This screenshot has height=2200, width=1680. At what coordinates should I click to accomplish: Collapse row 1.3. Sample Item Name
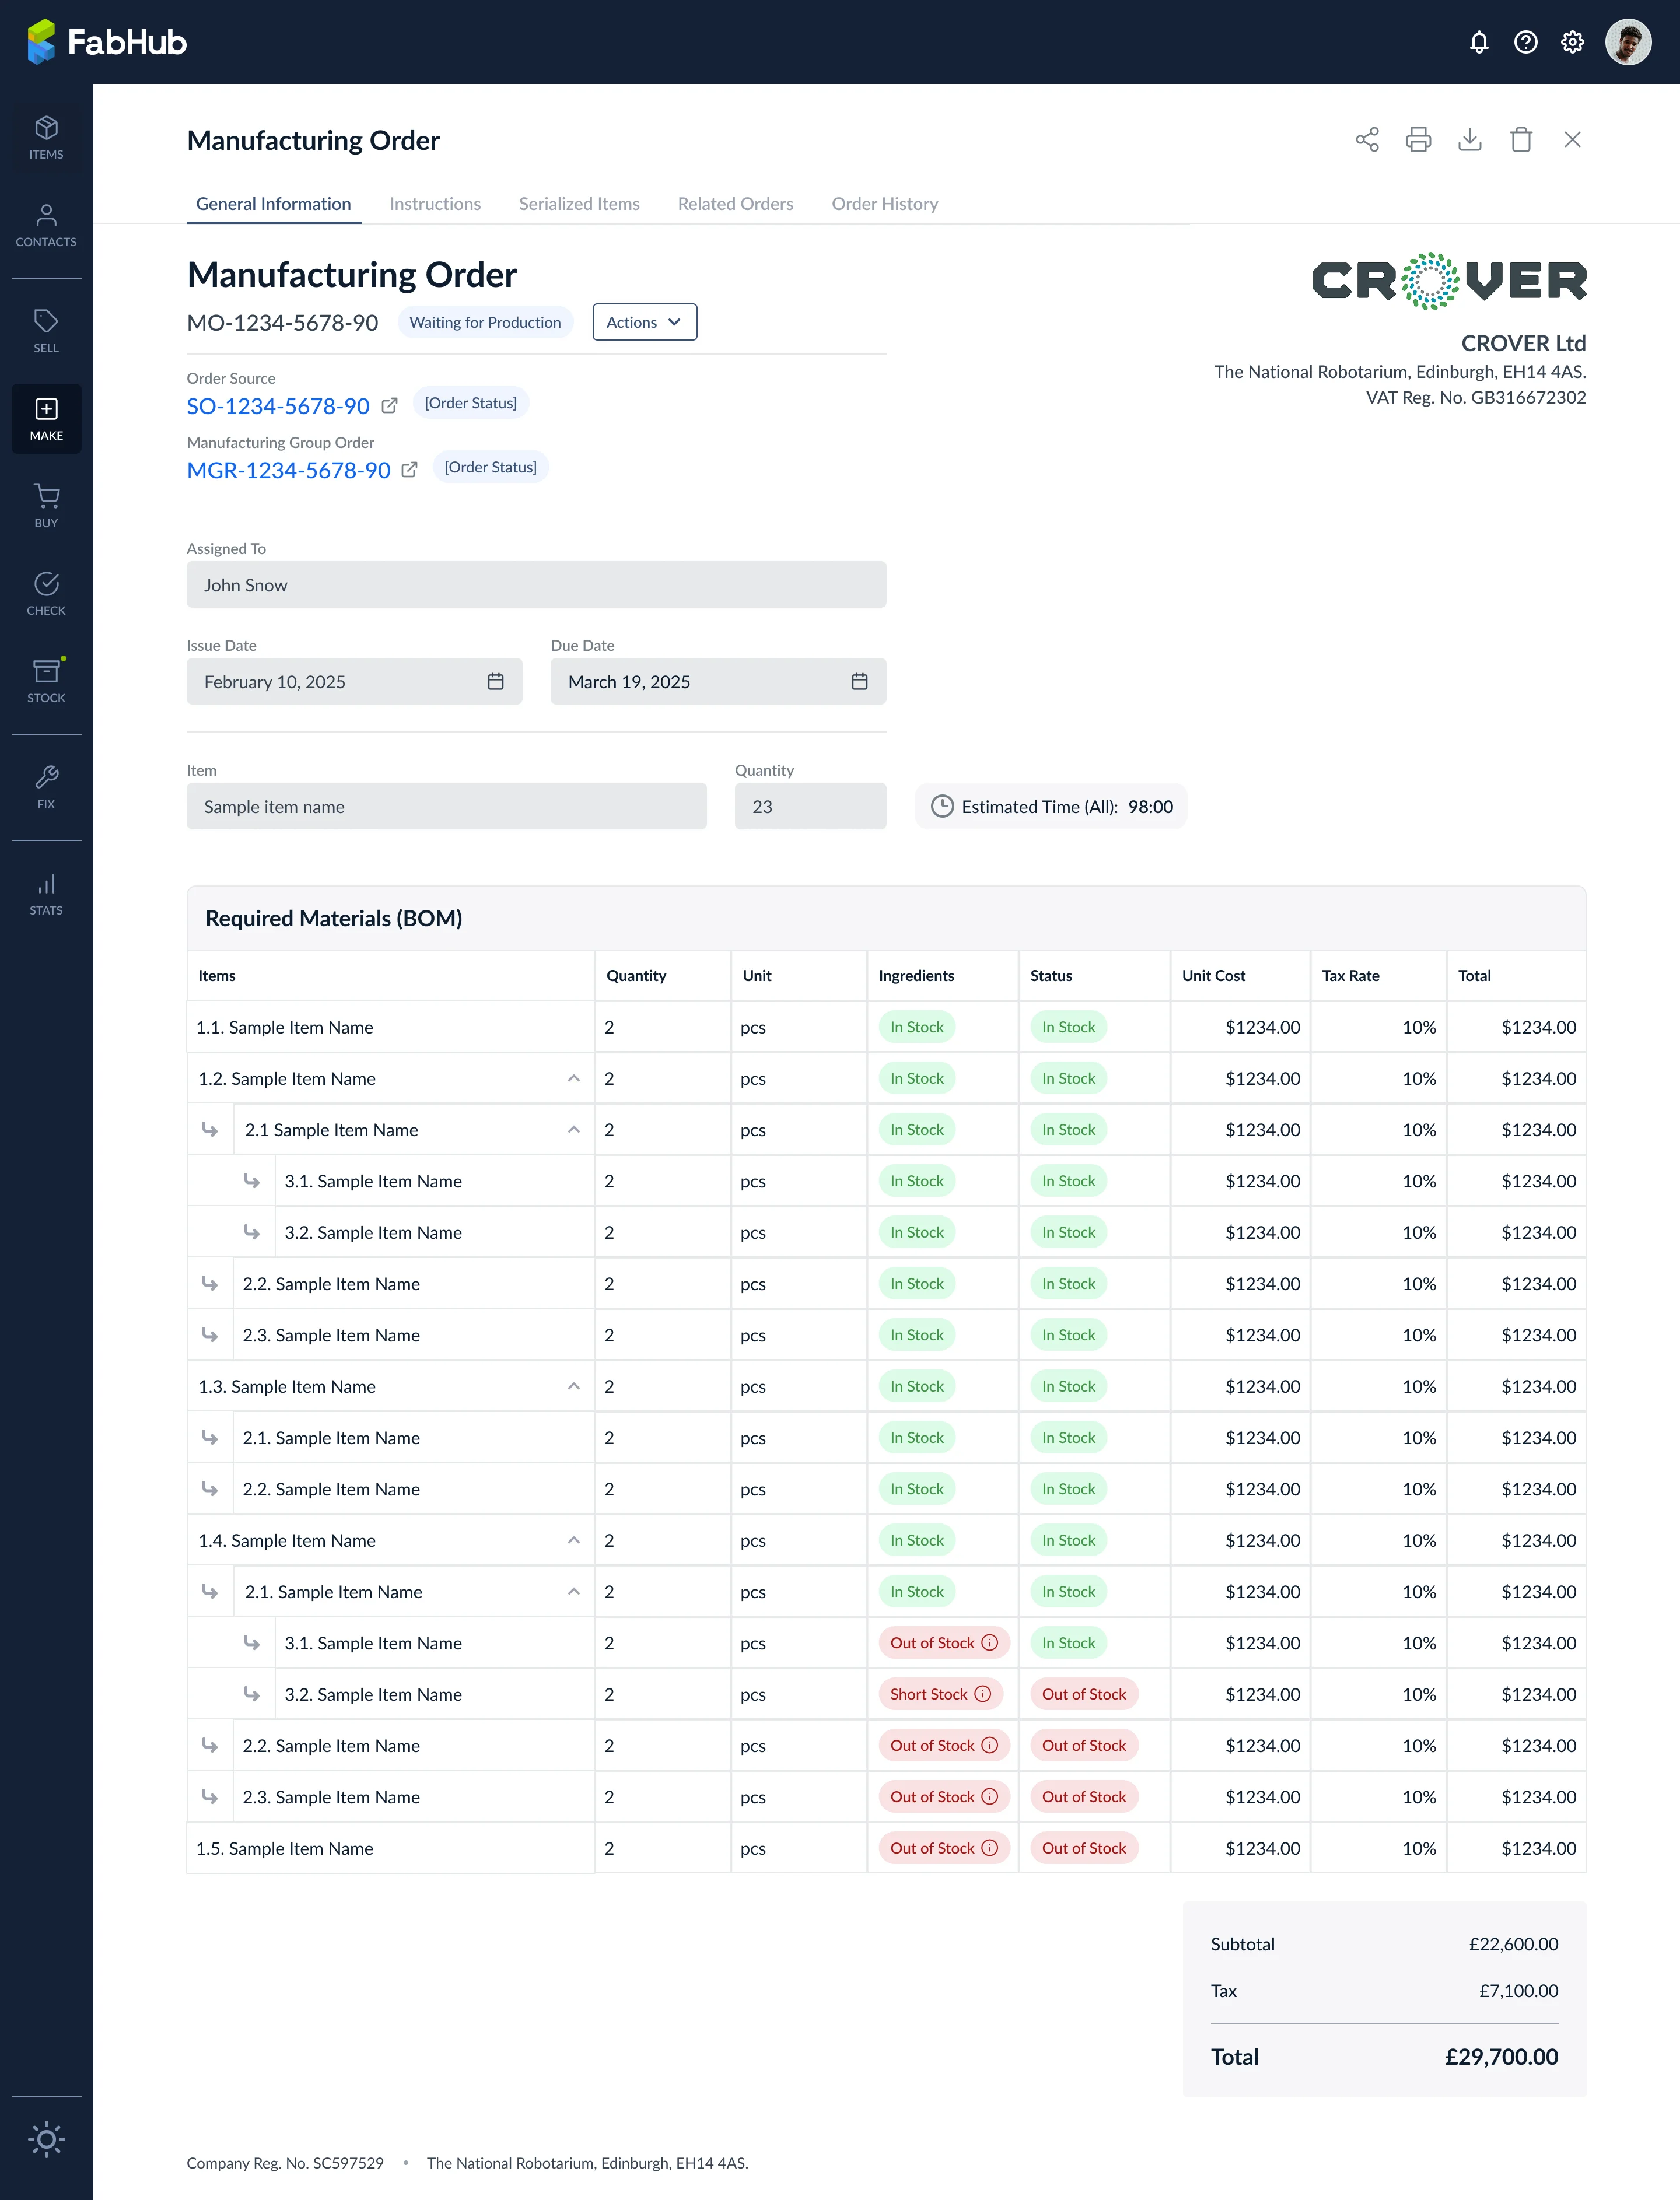[x=574, y=1386]
